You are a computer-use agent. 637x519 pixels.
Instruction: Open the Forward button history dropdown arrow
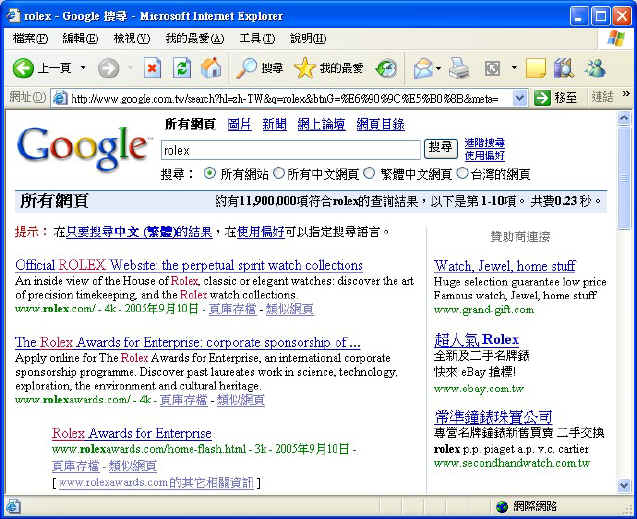[x=130, y=68]
